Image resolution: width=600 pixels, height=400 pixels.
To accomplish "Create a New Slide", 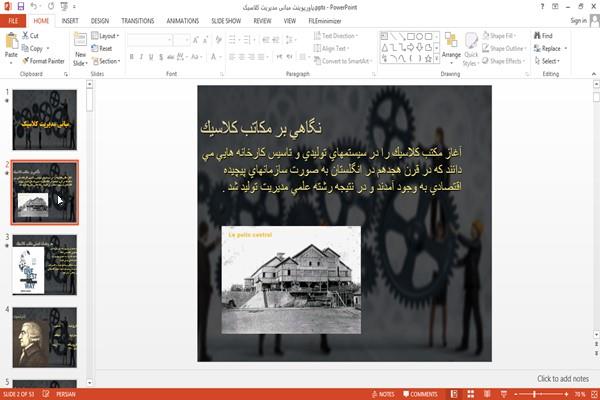I will (80, 50).
